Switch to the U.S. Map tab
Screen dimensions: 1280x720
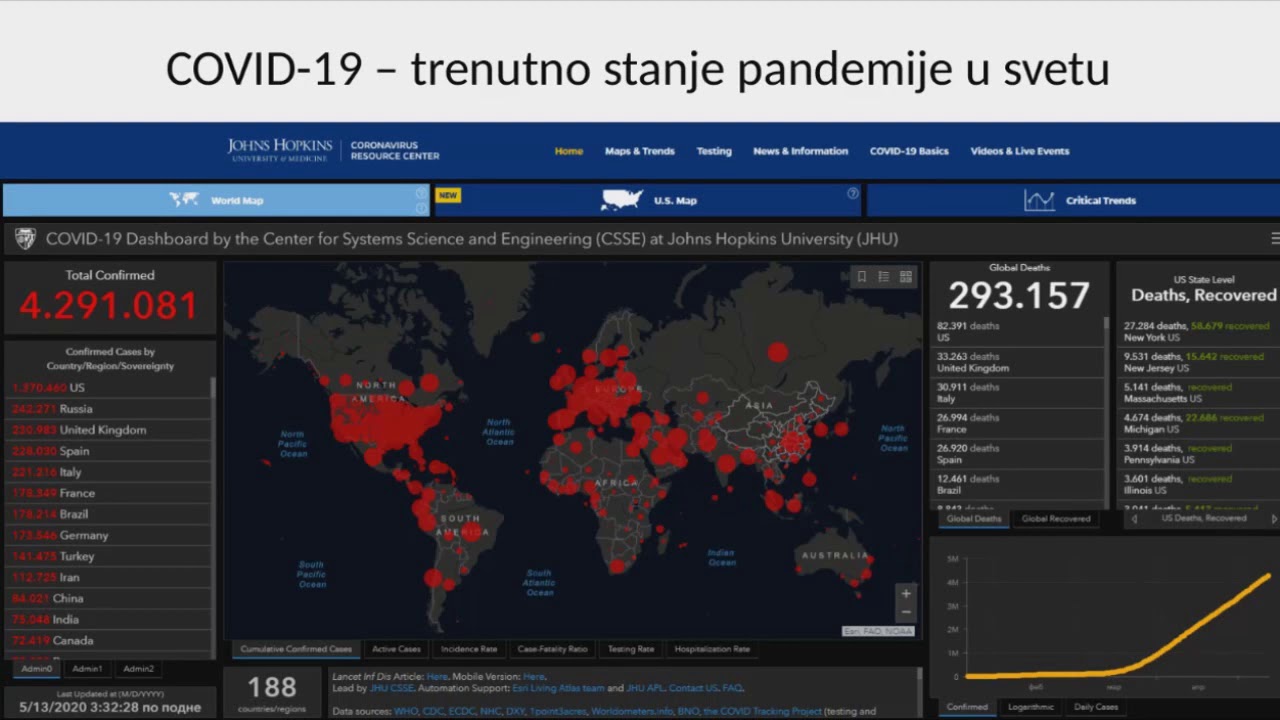(648, 200)
